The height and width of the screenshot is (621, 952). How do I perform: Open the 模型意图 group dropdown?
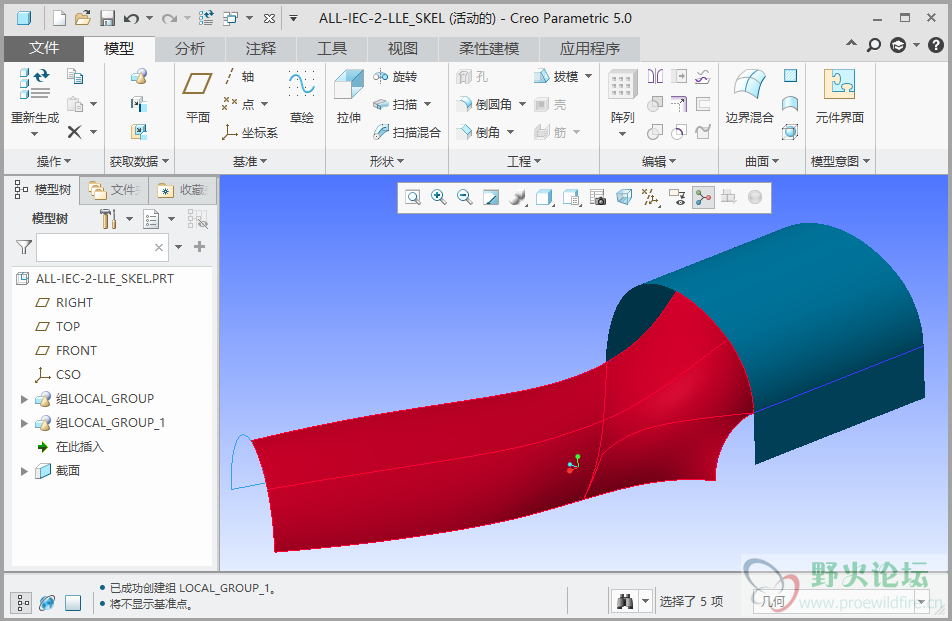(840, 161)
